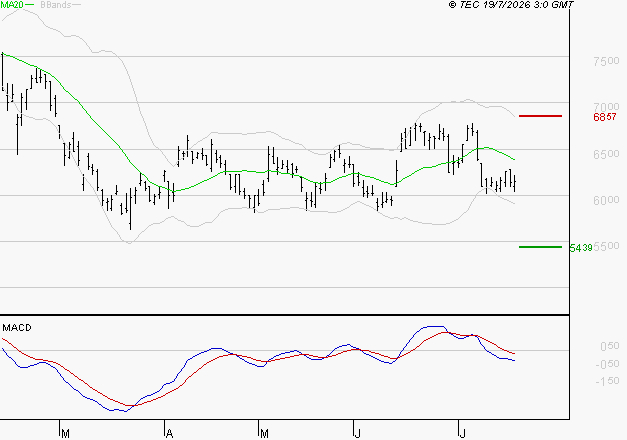The width and height of the screenshot is (627, 440).
Task: Click the MACD -050 axis label
Action: coord(607,364)
